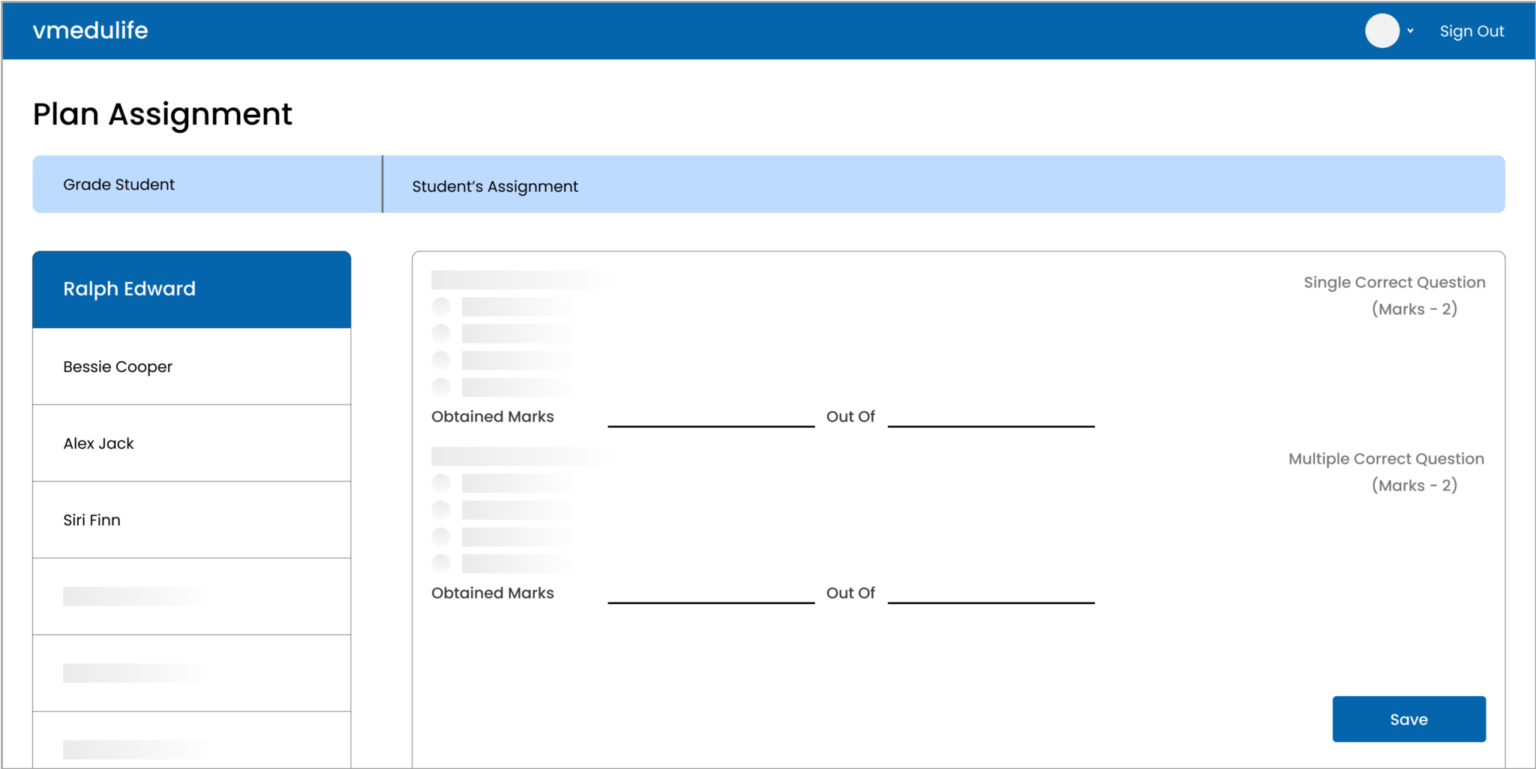Select student Ralph Edward
The image size is (1536, 769).
[x=192, y=289]
